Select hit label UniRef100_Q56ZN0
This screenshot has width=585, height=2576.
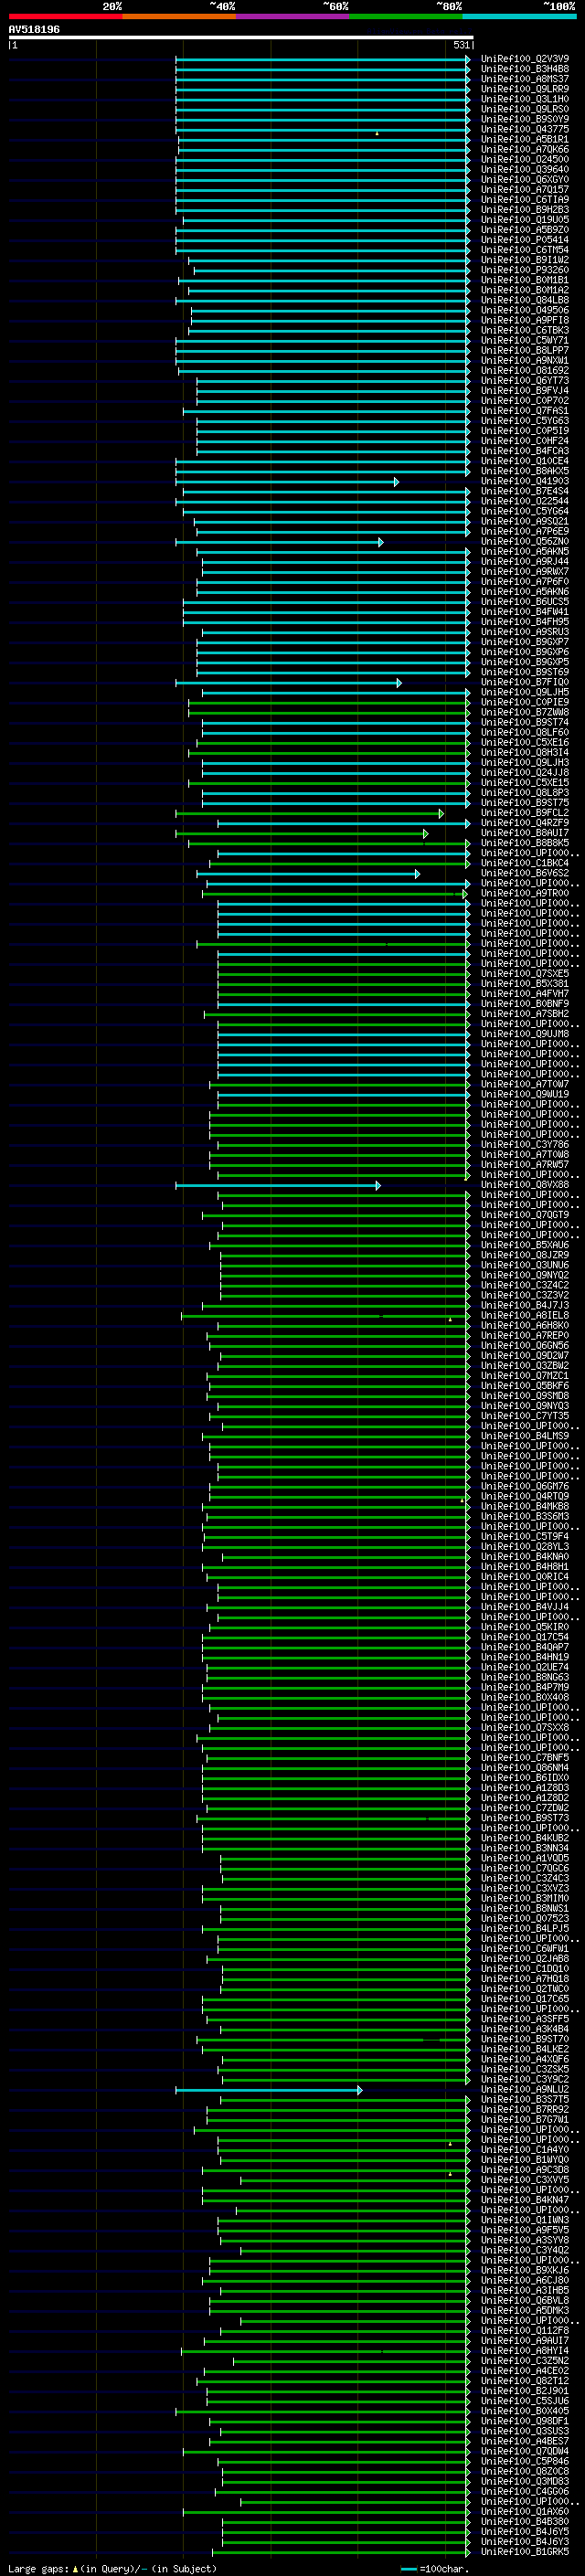click(525, 542)
